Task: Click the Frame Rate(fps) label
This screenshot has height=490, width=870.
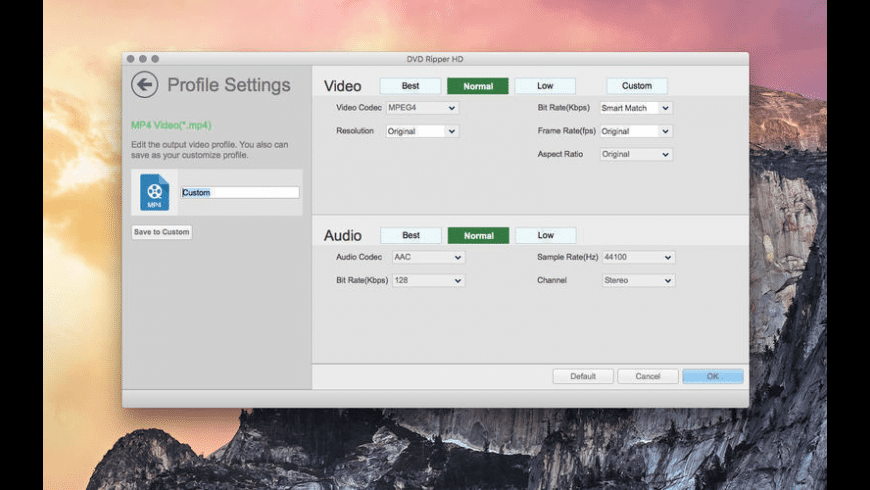Action: (566, 131)
